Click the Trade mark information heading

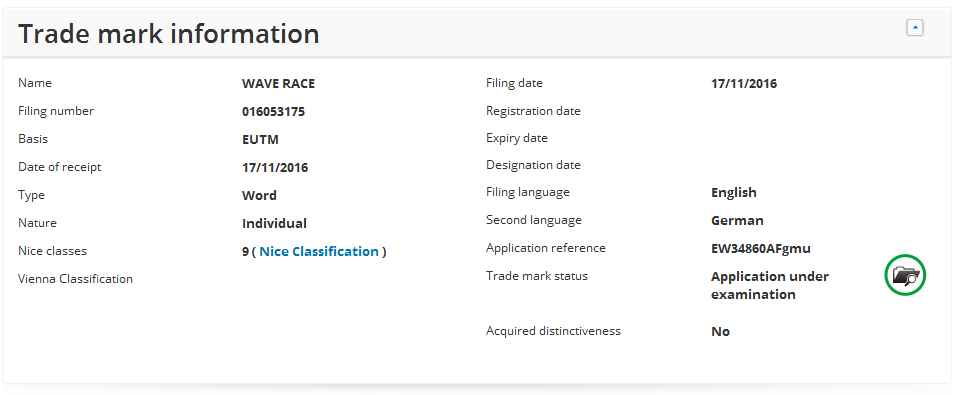(169, 34)
